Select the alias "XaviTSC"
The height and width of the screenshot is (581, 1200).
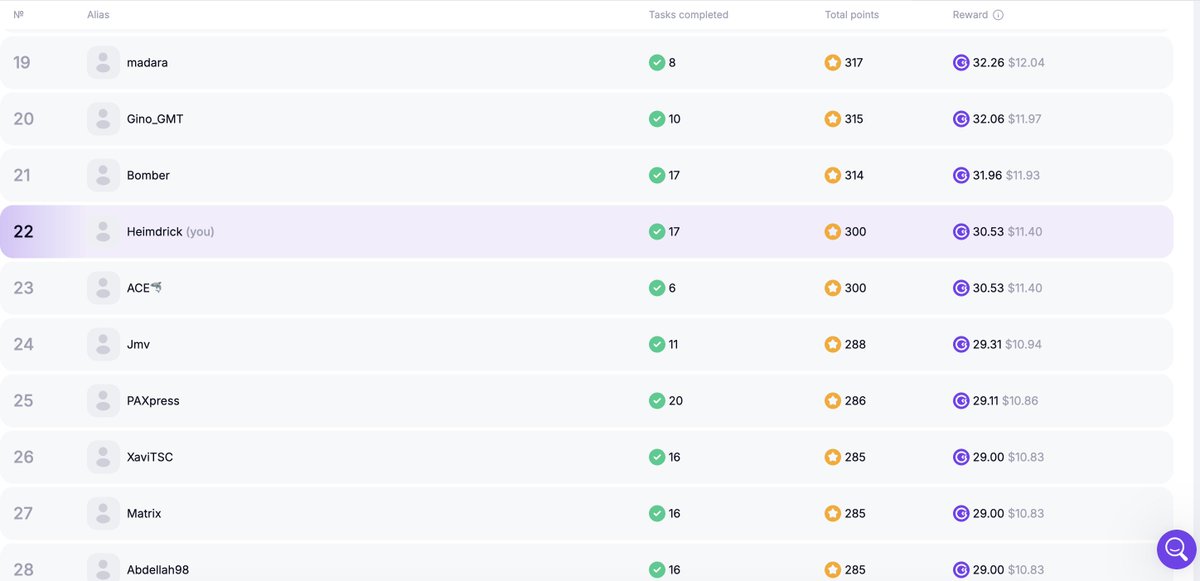[x=150, y=457]
